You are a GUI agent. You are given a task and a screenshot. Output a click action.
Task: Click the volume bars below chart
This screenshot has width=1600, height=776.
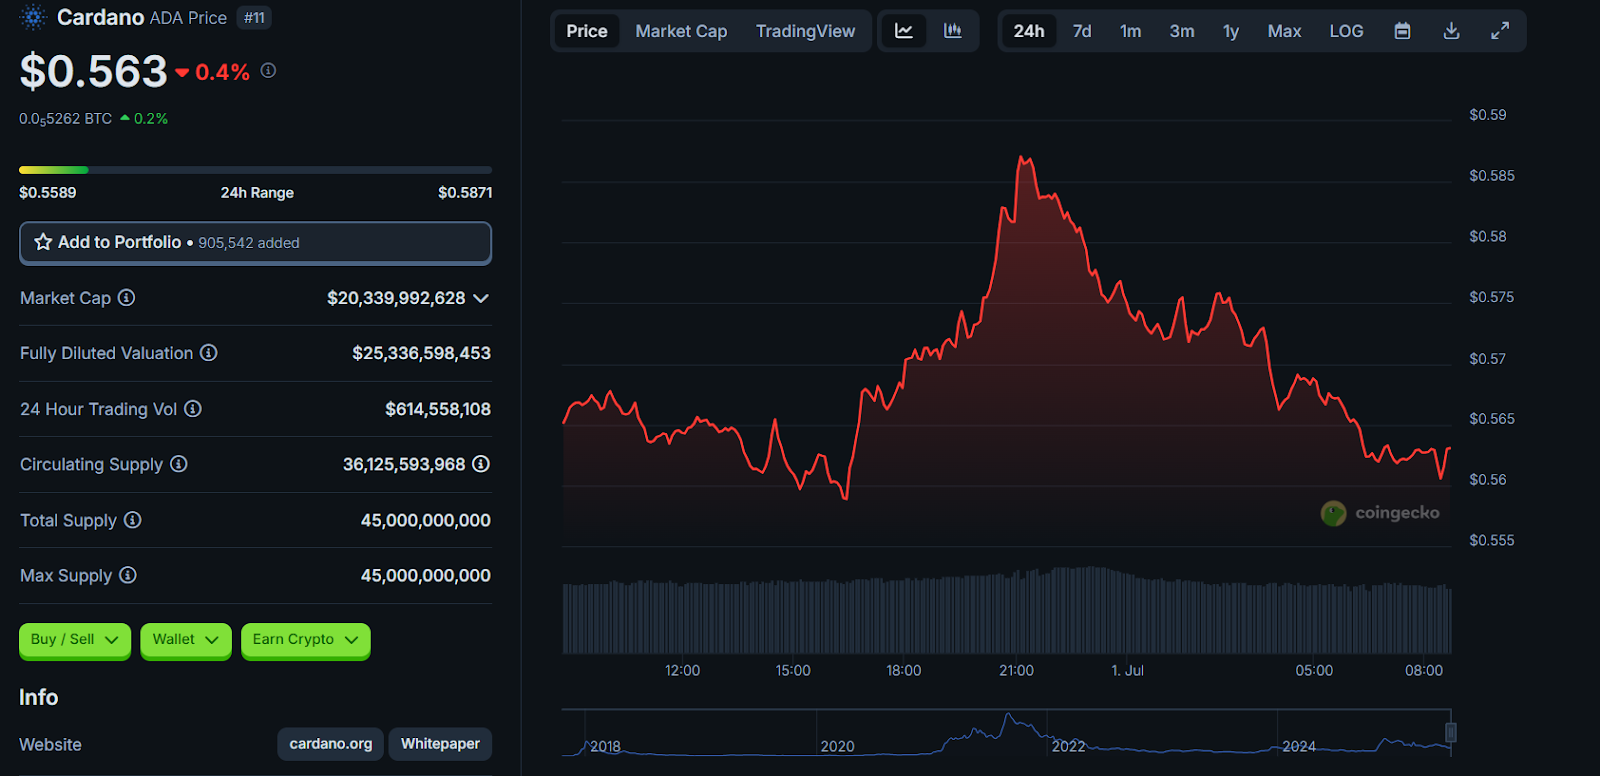(1007, 610)
